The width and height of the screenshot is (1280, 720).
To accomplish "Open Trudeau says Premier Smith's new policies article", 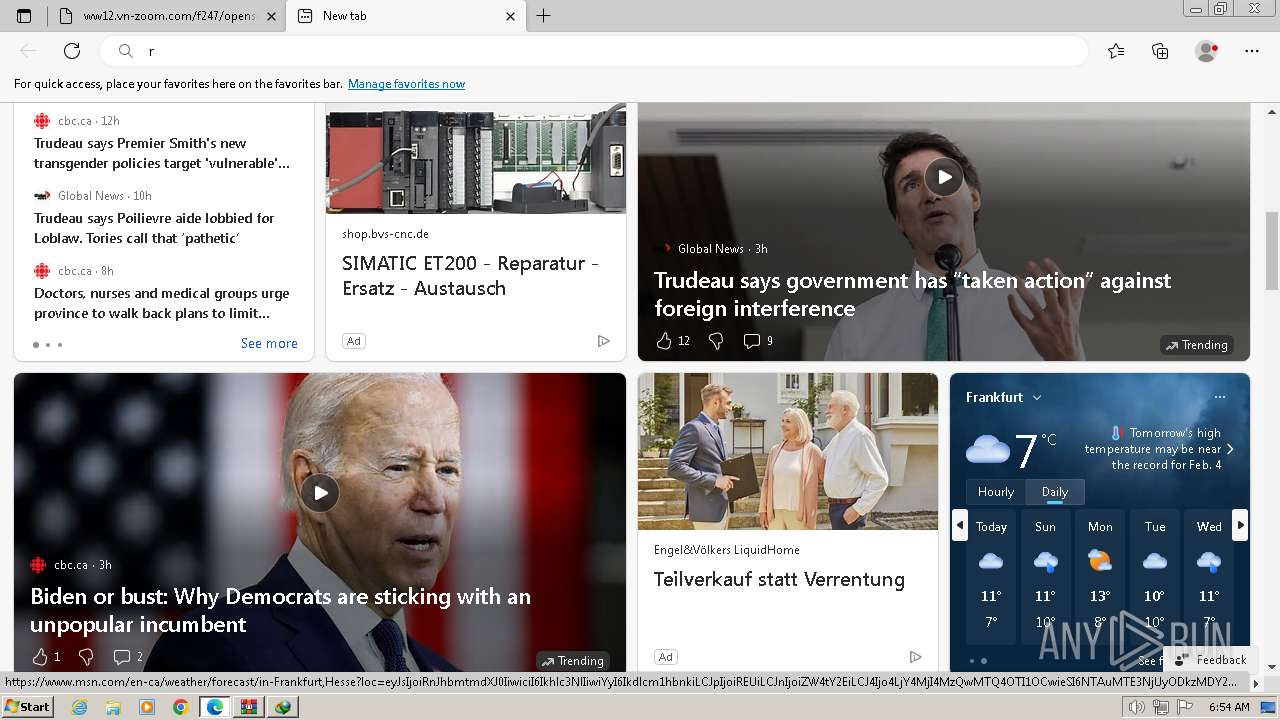I will (162, 153).
